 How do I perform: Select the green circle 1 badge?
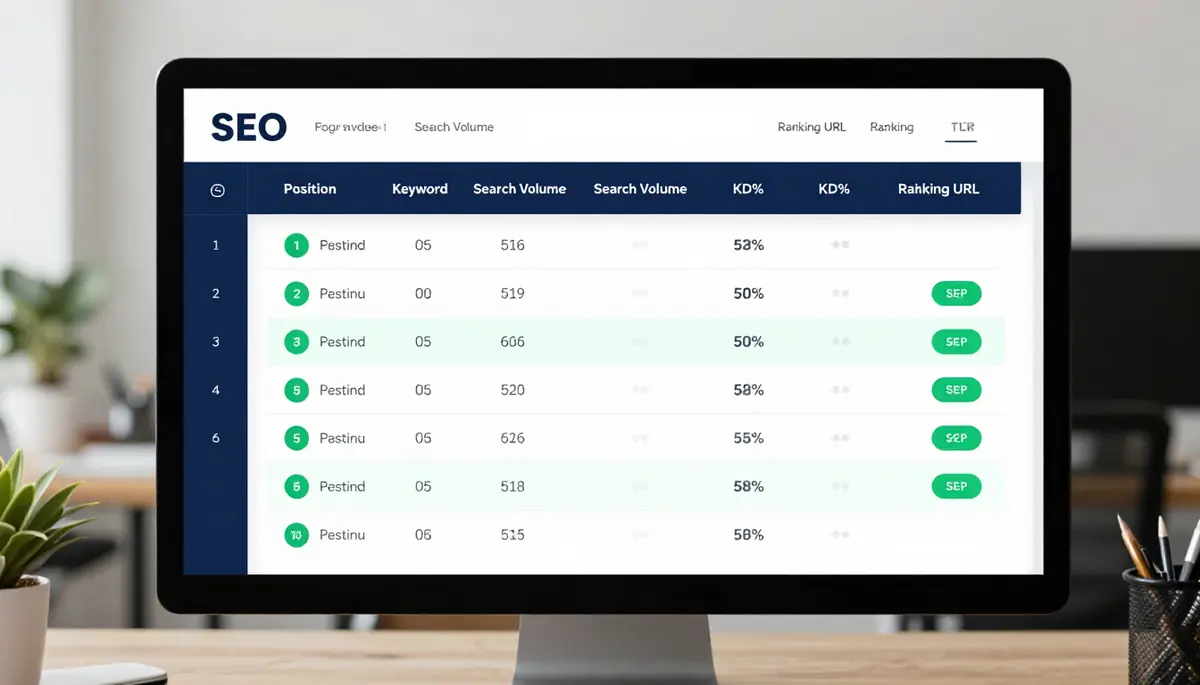coord(296,245)
